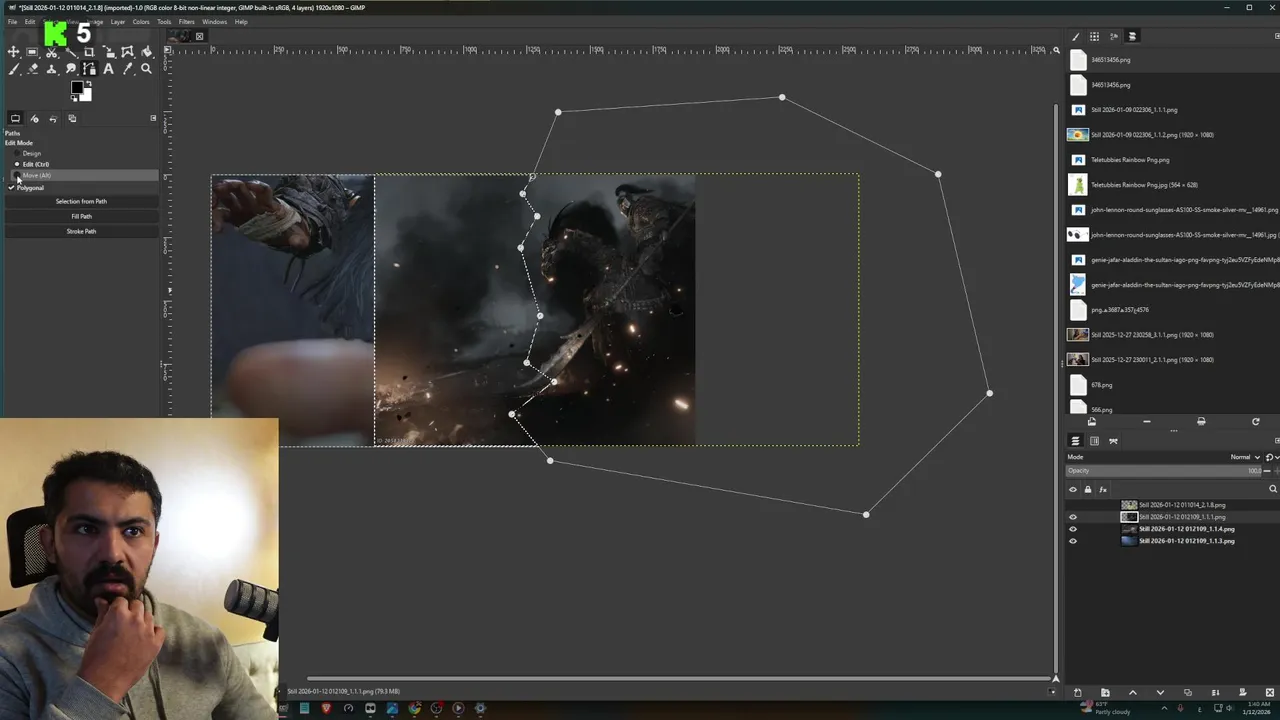Image resolution: width=1280 pixels, height=720 pixels.
Task: Open the Undo History tab
Action: pyautogui.click(x=53, y=118)
